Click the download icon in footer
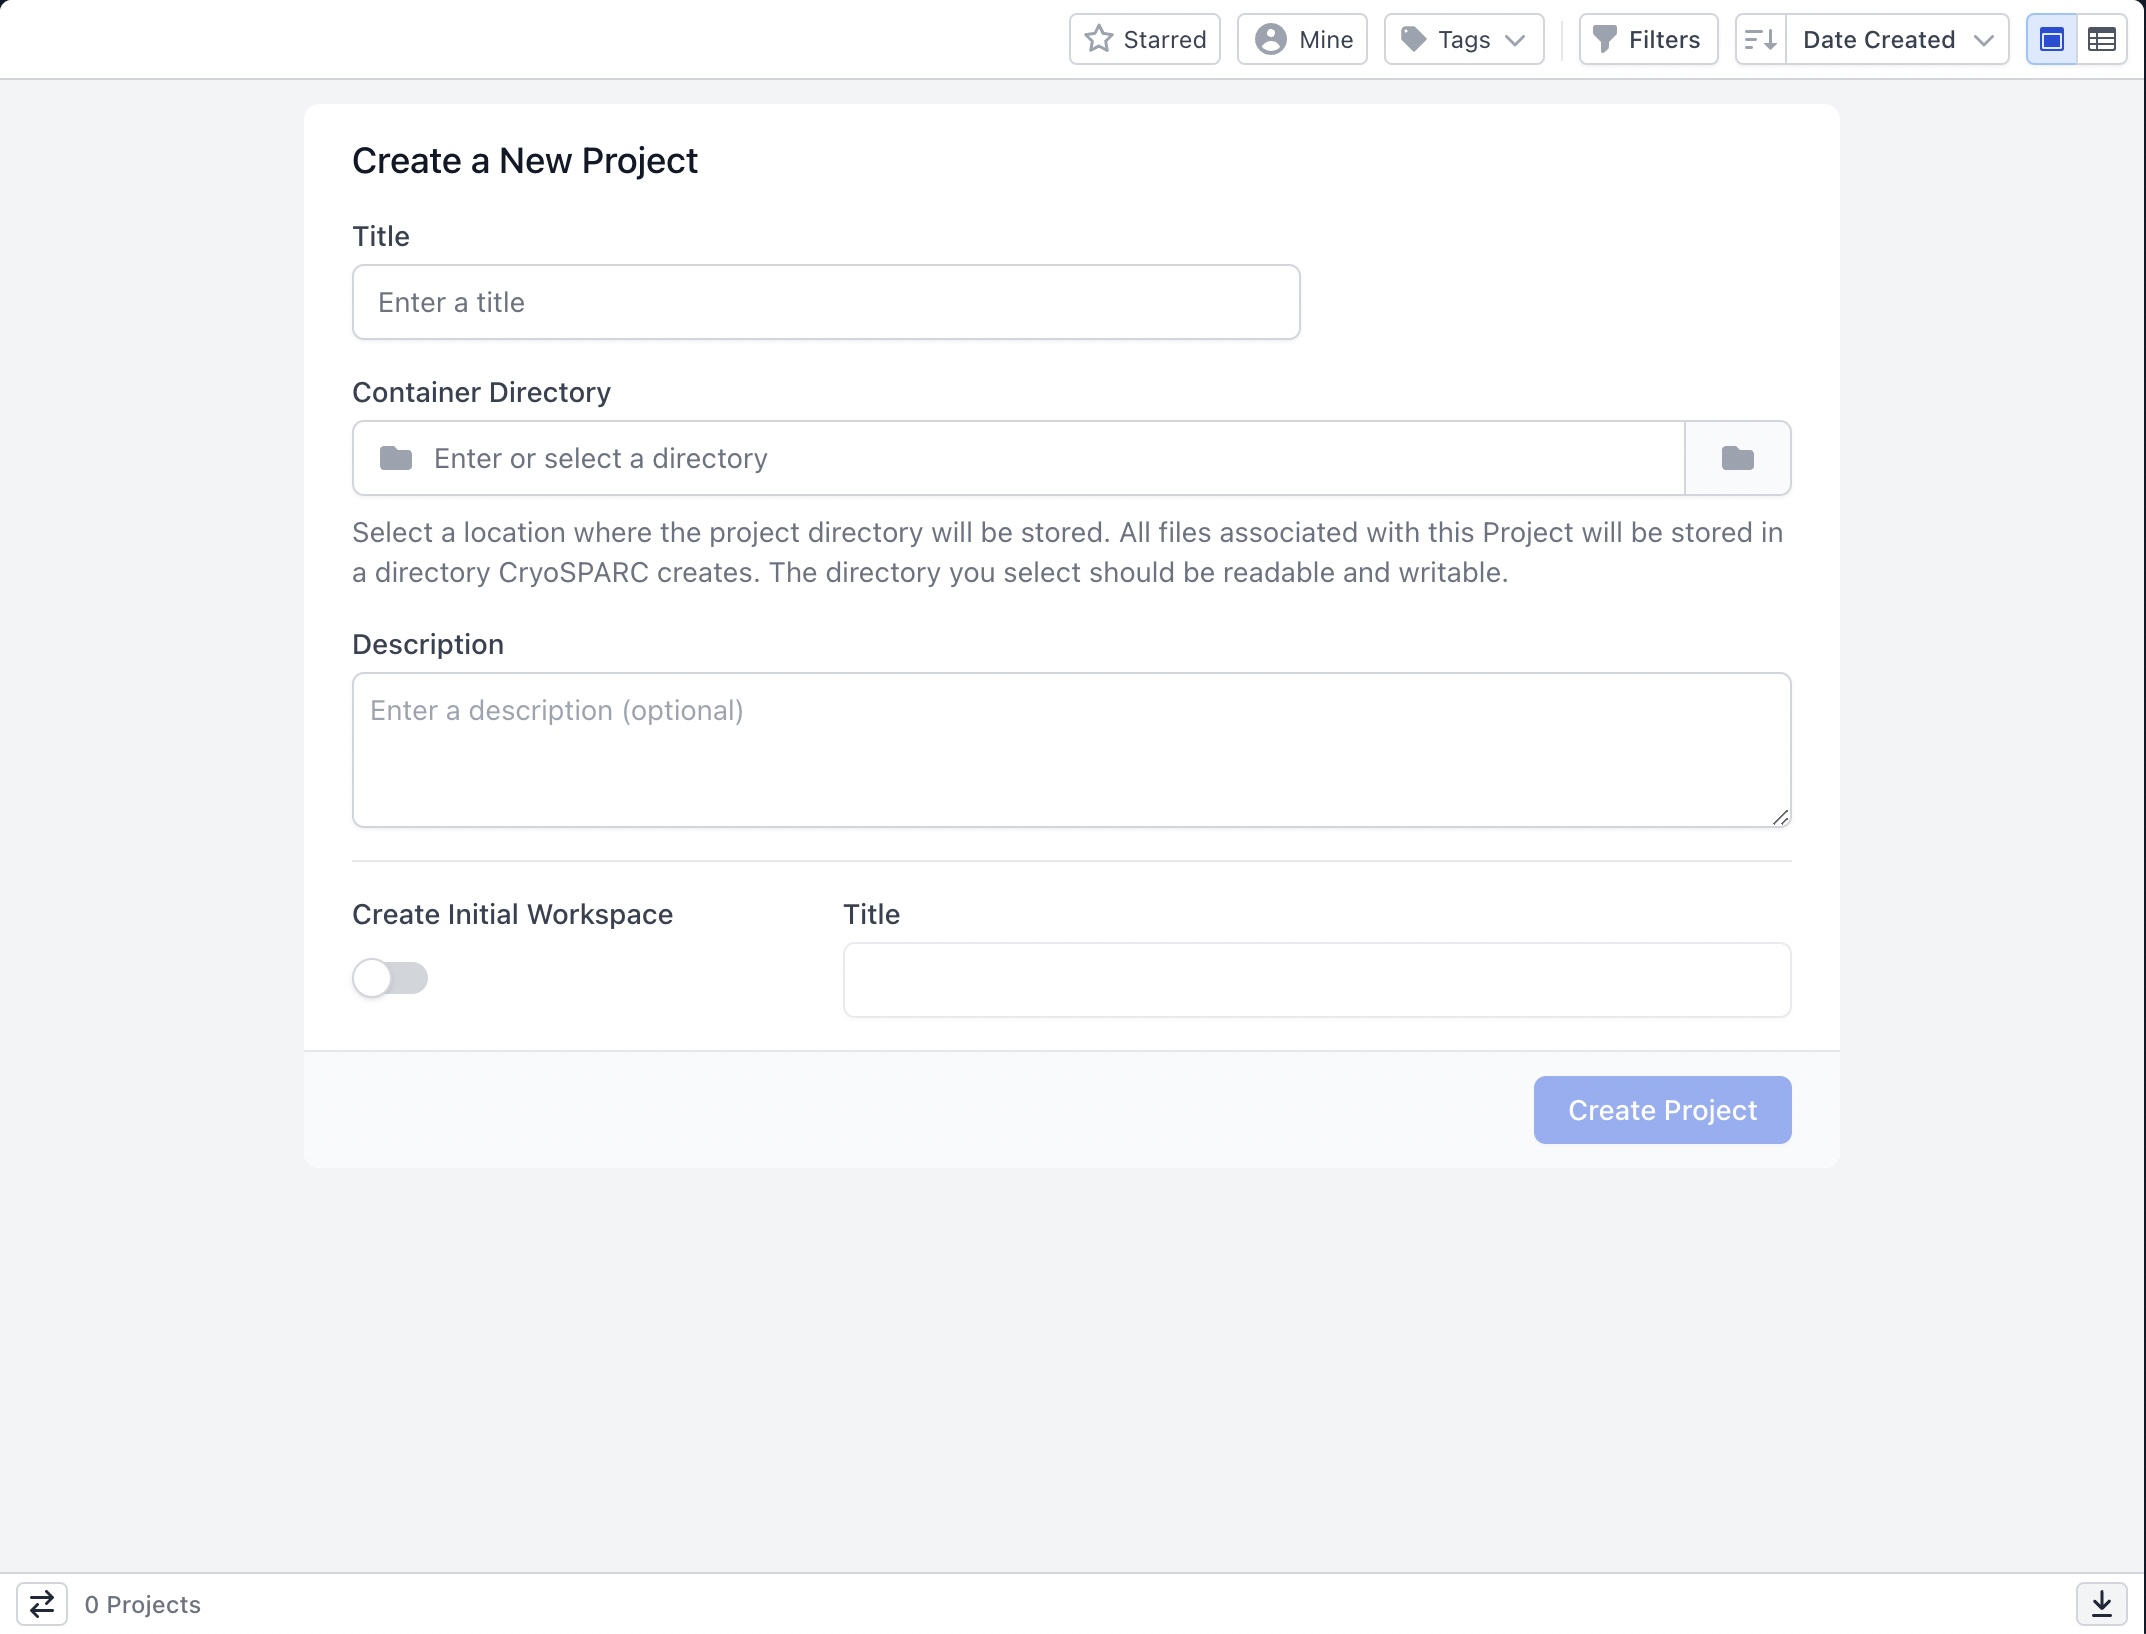 (x=2102, y=1604)
